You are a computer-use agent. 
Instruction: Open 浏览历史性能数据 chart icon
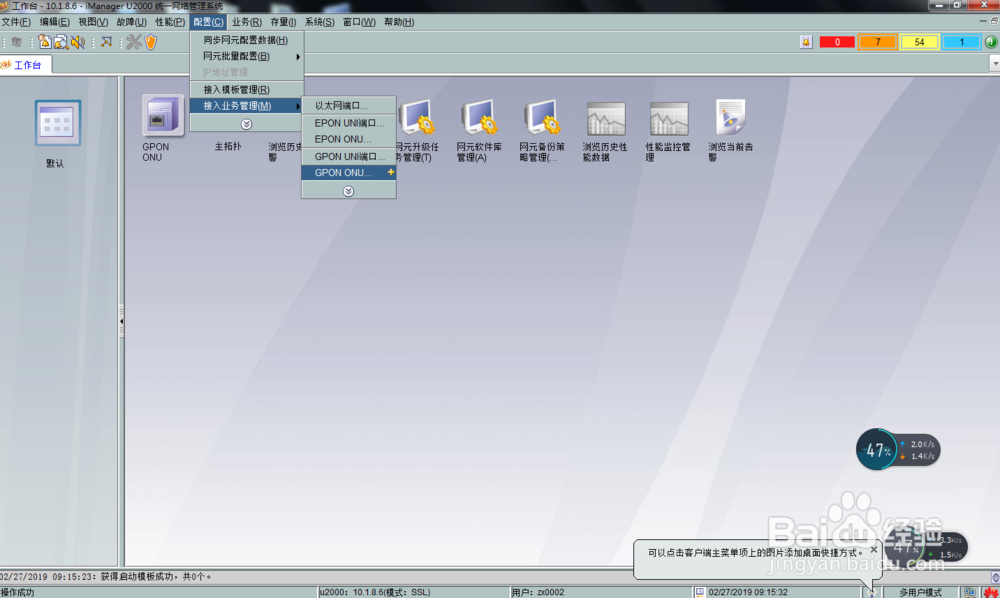pyautogui.click(x=606, y=119)
